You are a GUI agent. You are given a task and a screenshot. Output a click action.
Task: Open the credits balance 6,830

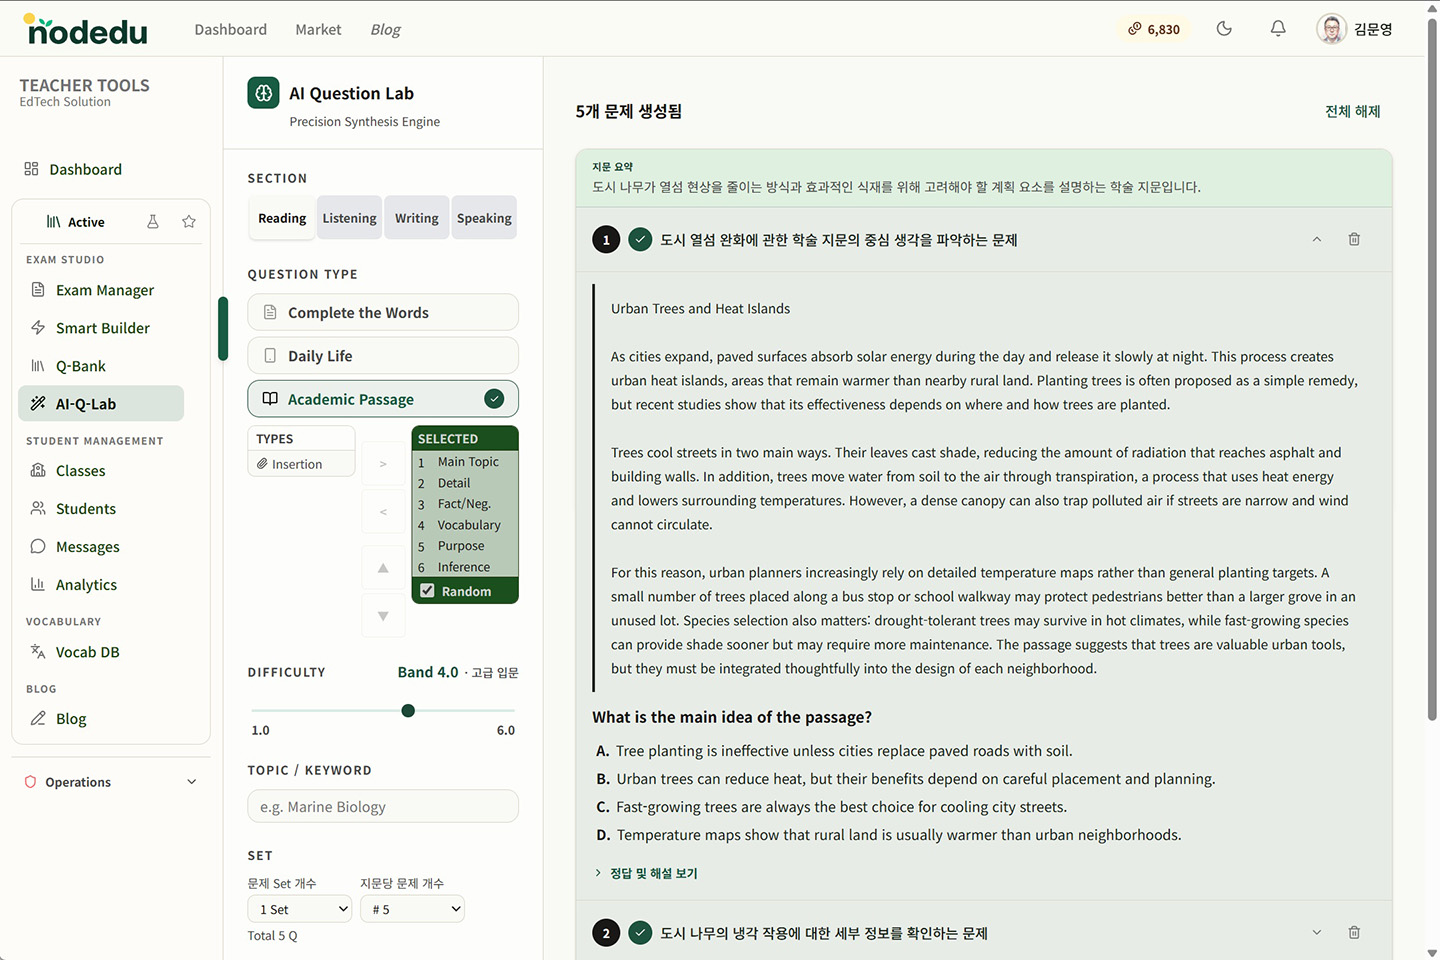point(1154,29)
